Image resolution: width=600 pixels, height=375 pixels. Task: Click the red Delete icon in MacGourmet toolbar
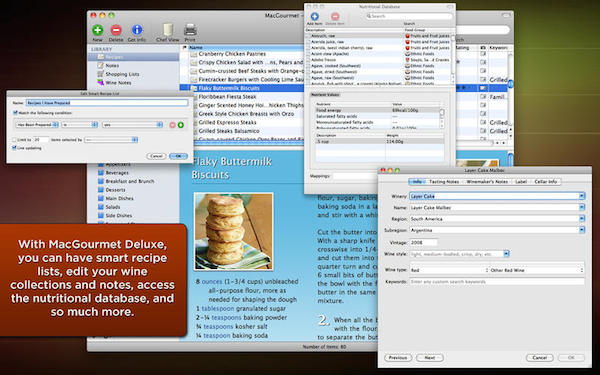point(116,30)
